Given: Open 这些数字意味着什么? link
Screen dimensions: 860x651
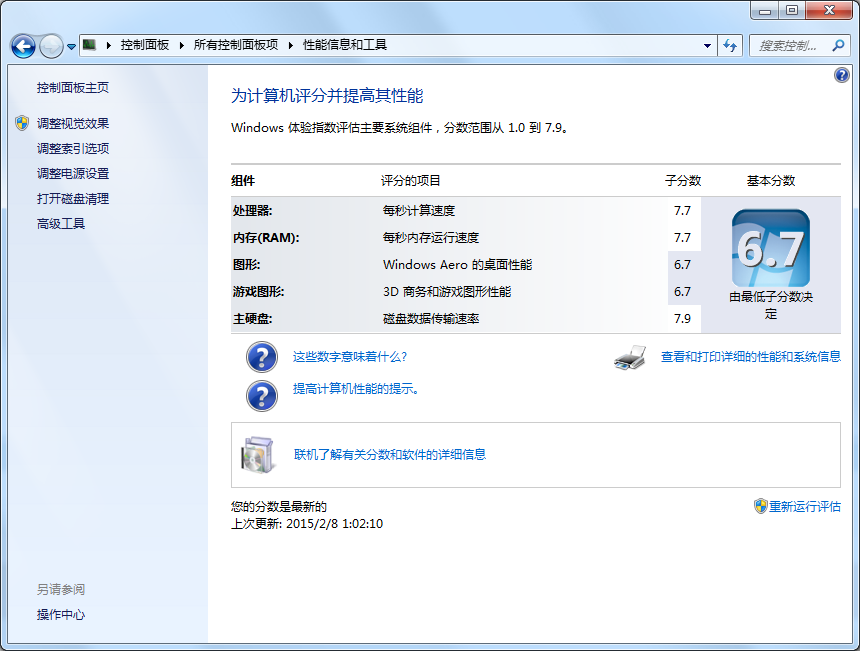Looking at the screenshot, I should pyautogui.click(x=350, y=357).
